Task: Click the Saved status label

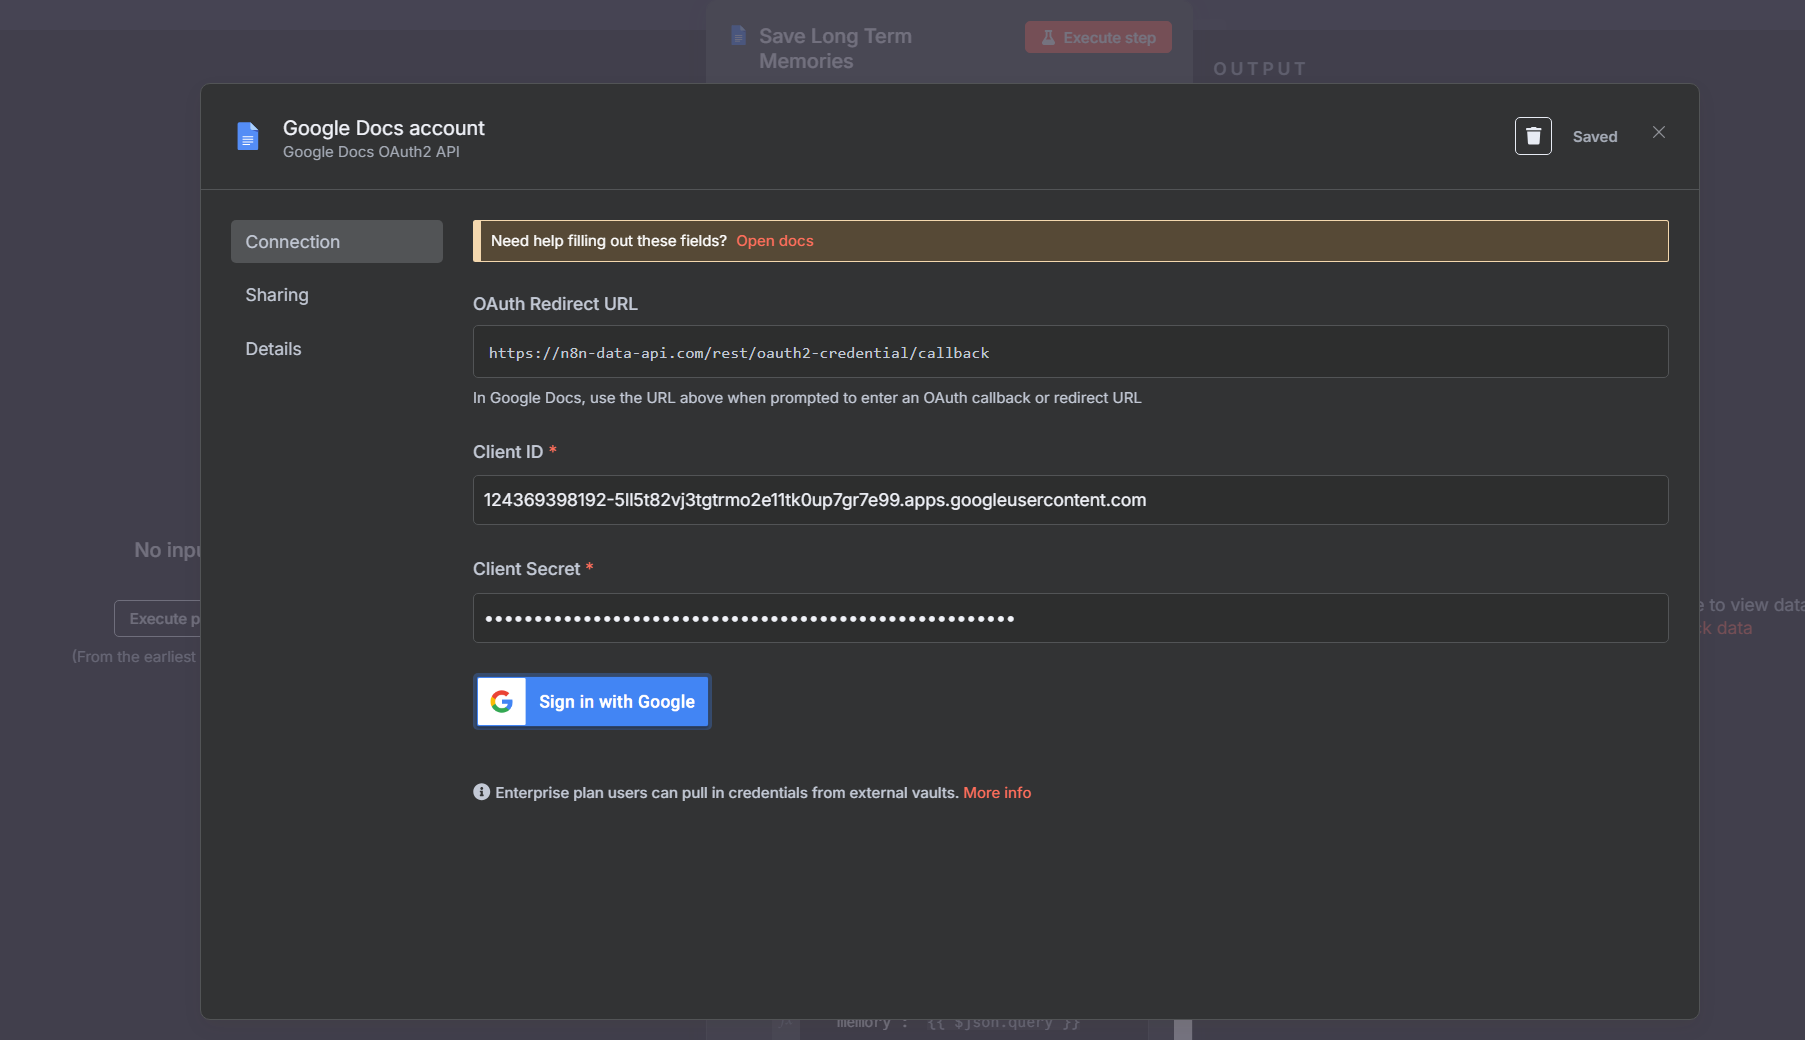Action: pos(1594,137)
